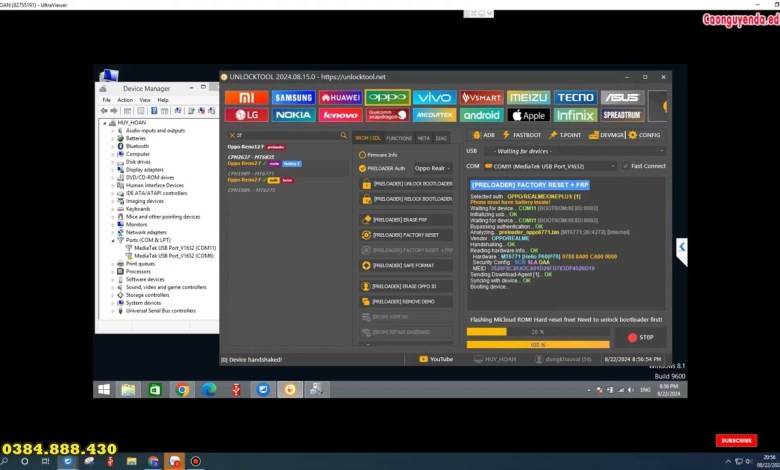This screenshot has width=780, height=470.
Task: Select the ASUS brand tile
Action: pyautogui.click(x=622, y=98)
